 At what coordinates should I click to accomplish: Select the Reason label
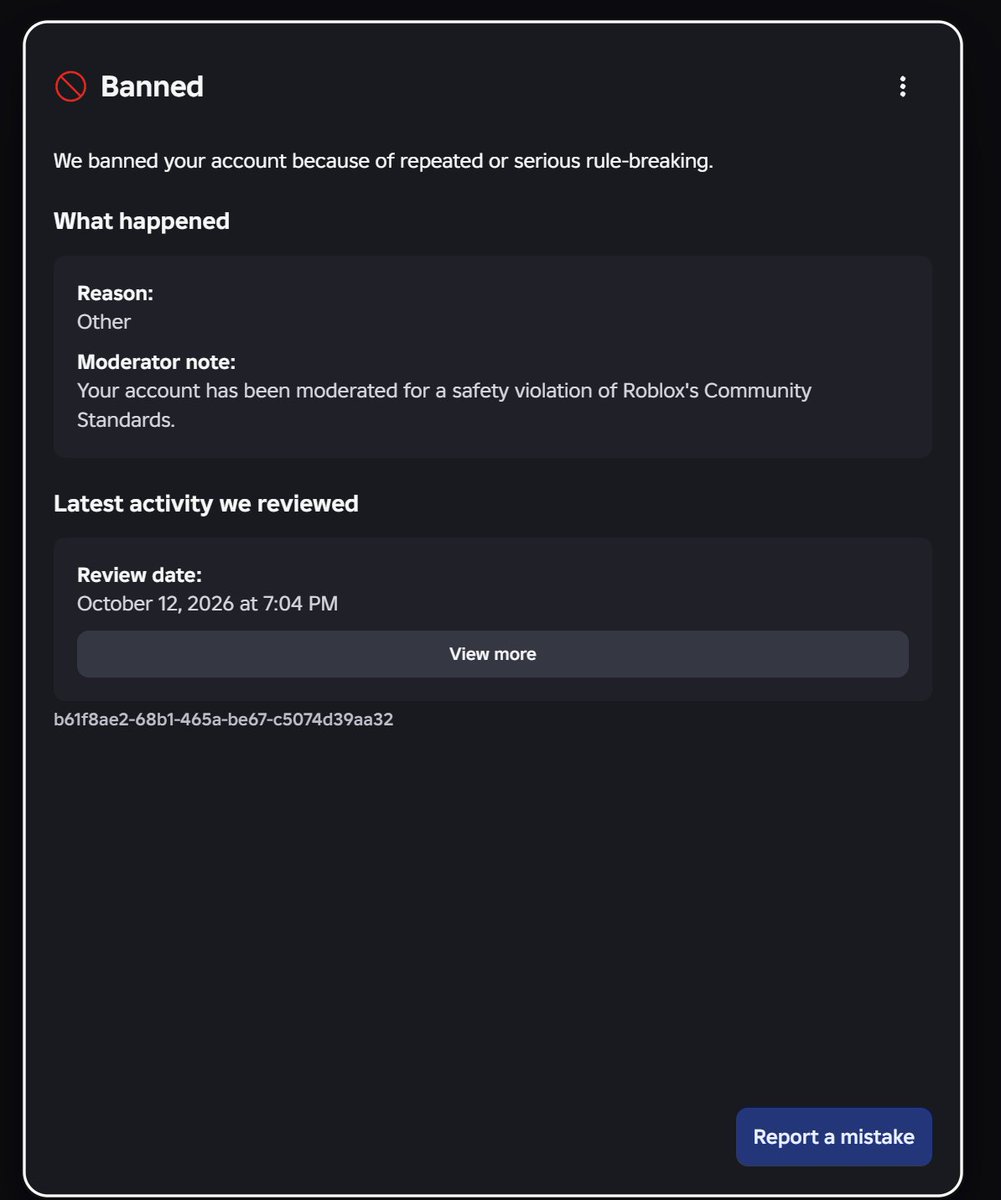pos(115,294)
